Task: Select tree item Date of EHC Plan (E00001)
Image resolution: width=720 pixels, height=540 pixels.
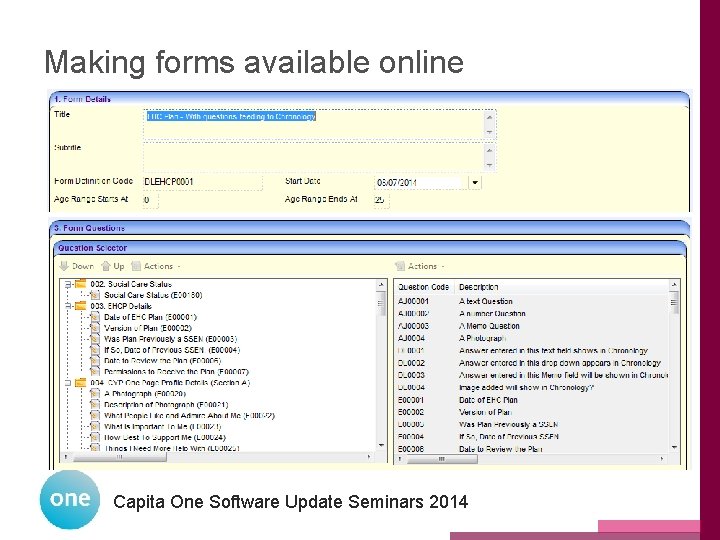Action: pyautogui.click(x=150, y=317)
